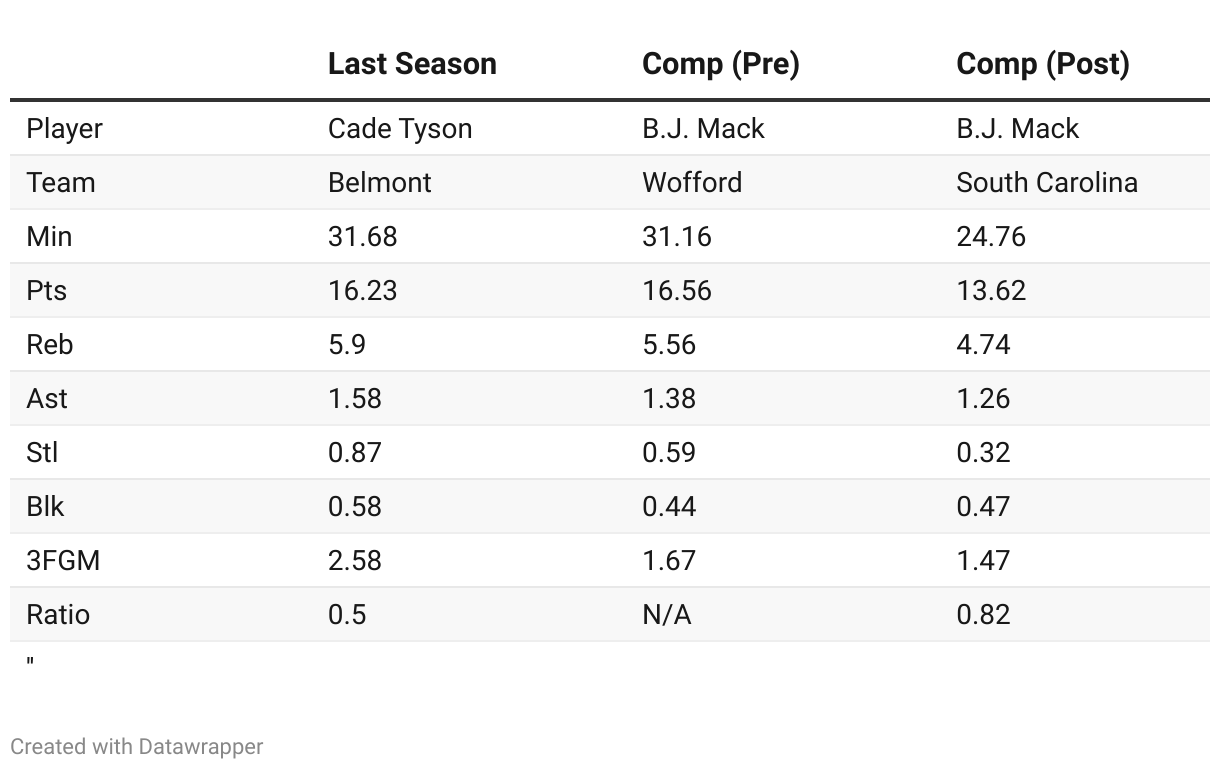Select the "3FGM" row label
This screenshot has height=770, width=1220.
point(63,561)
